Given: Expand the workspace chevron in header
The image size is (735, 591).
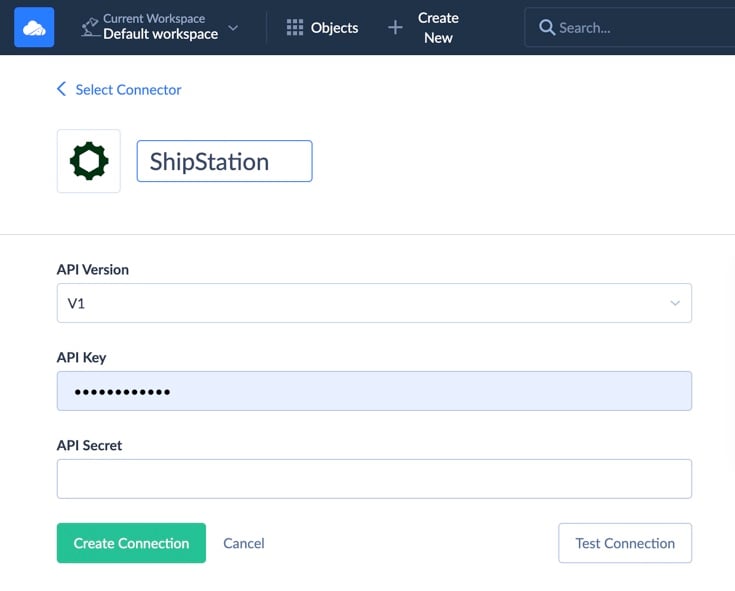Looking at the screenshot, I should (x=233, y=28).
